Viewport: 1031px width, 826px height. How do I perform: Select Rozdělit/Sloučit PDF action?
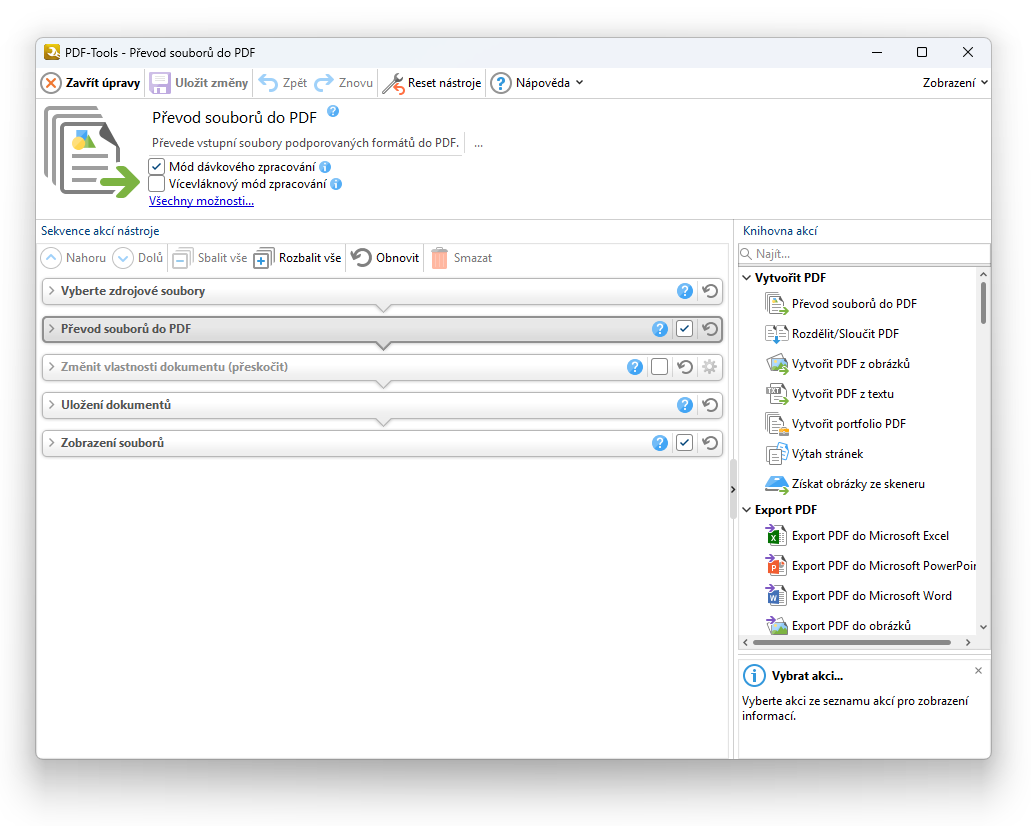832,334
